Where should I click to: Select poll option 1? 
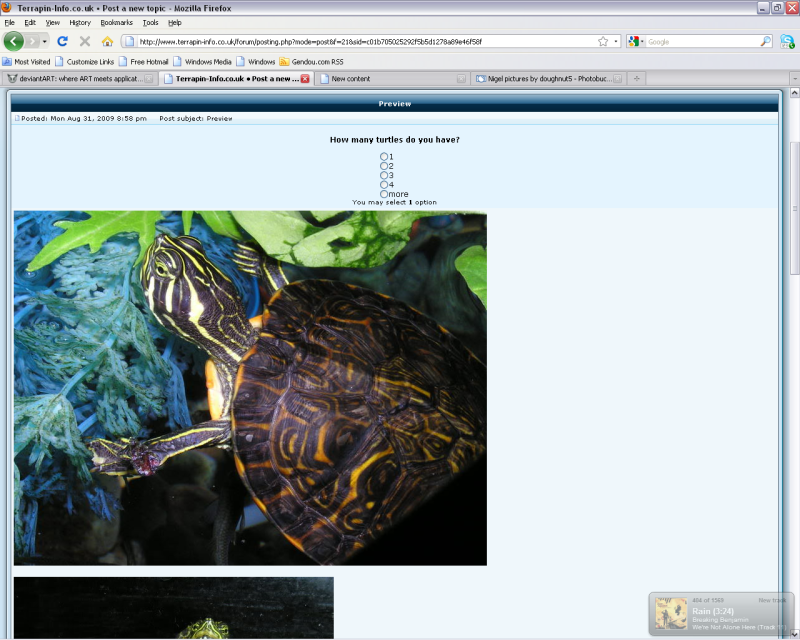(384, 157)
